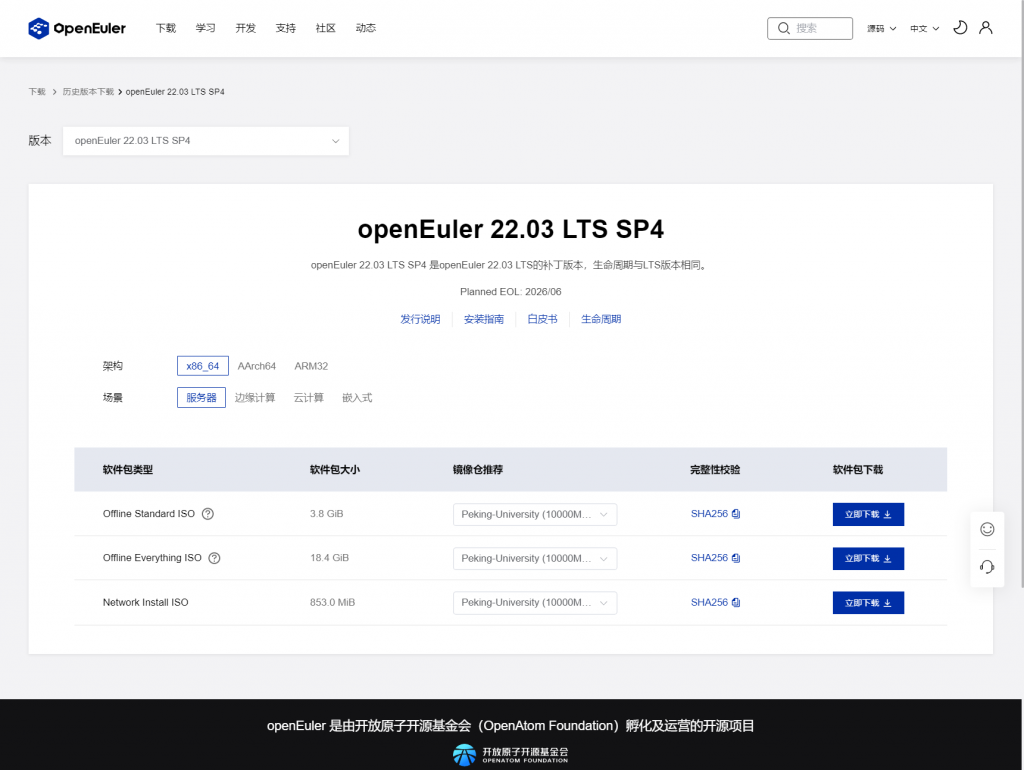Select 嵌入式 scenario
Screen dimensions: 1024x770
[x=357, y=397]
